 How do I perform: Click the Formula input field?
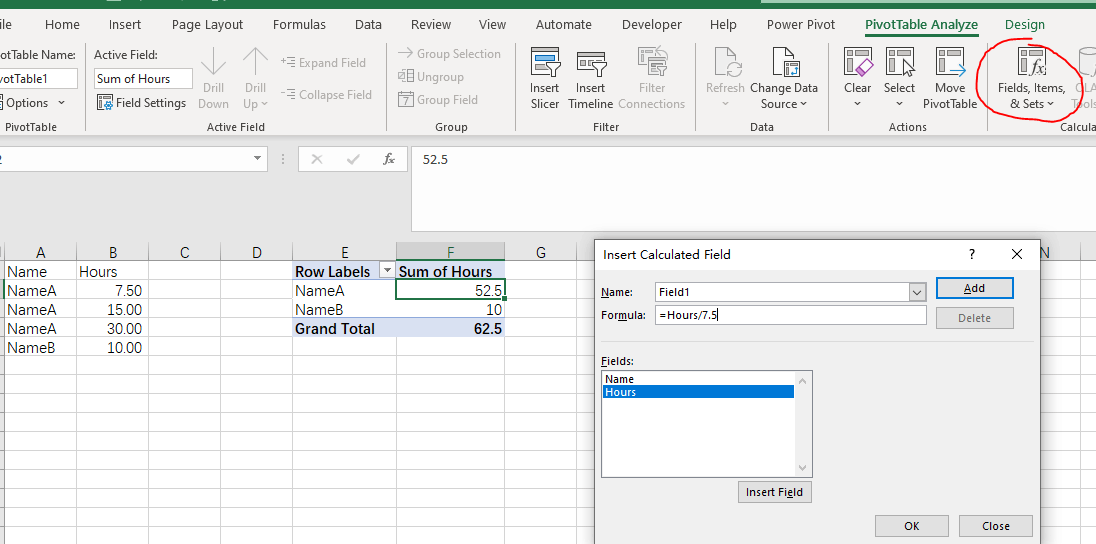(x=791, y=315)
